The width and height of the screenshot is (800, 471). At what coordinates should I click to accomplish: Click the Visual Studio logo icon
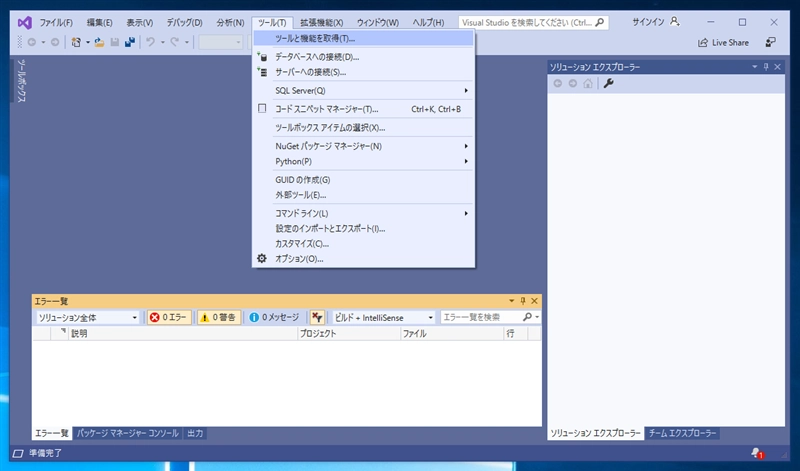pos(24,22)
